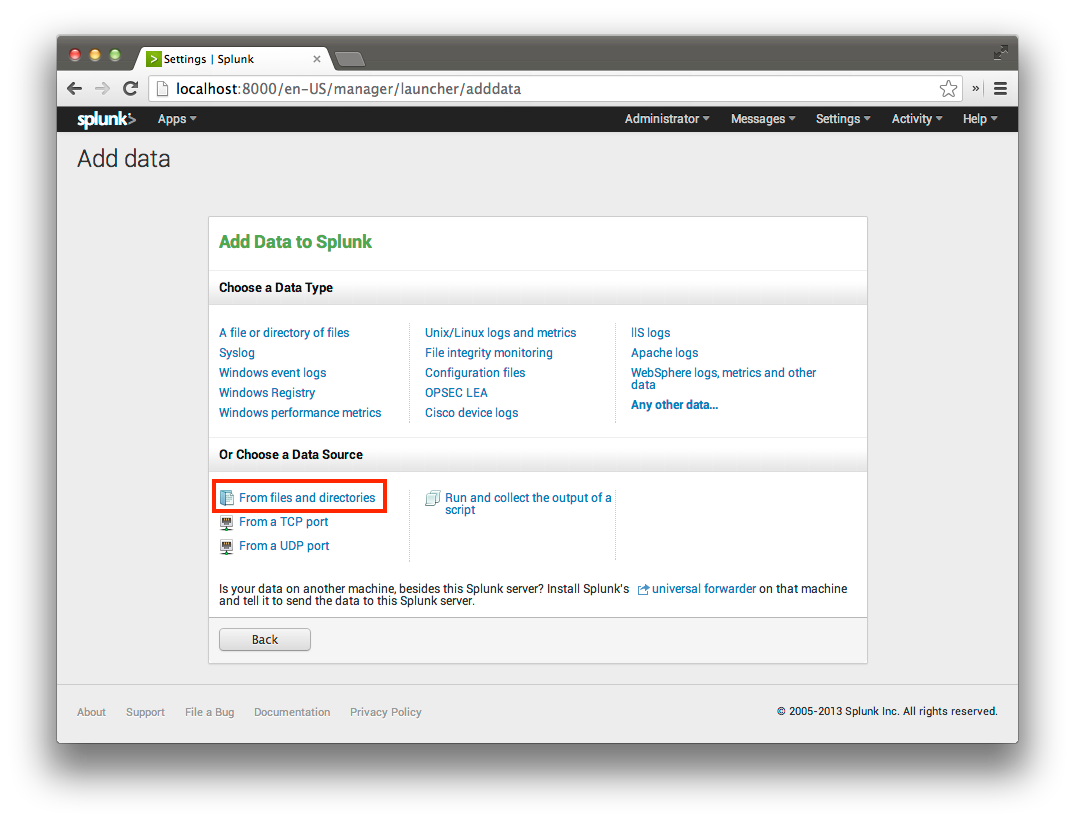
Task: Close the Settings | Splunk tab
Action: coord(317,59)
